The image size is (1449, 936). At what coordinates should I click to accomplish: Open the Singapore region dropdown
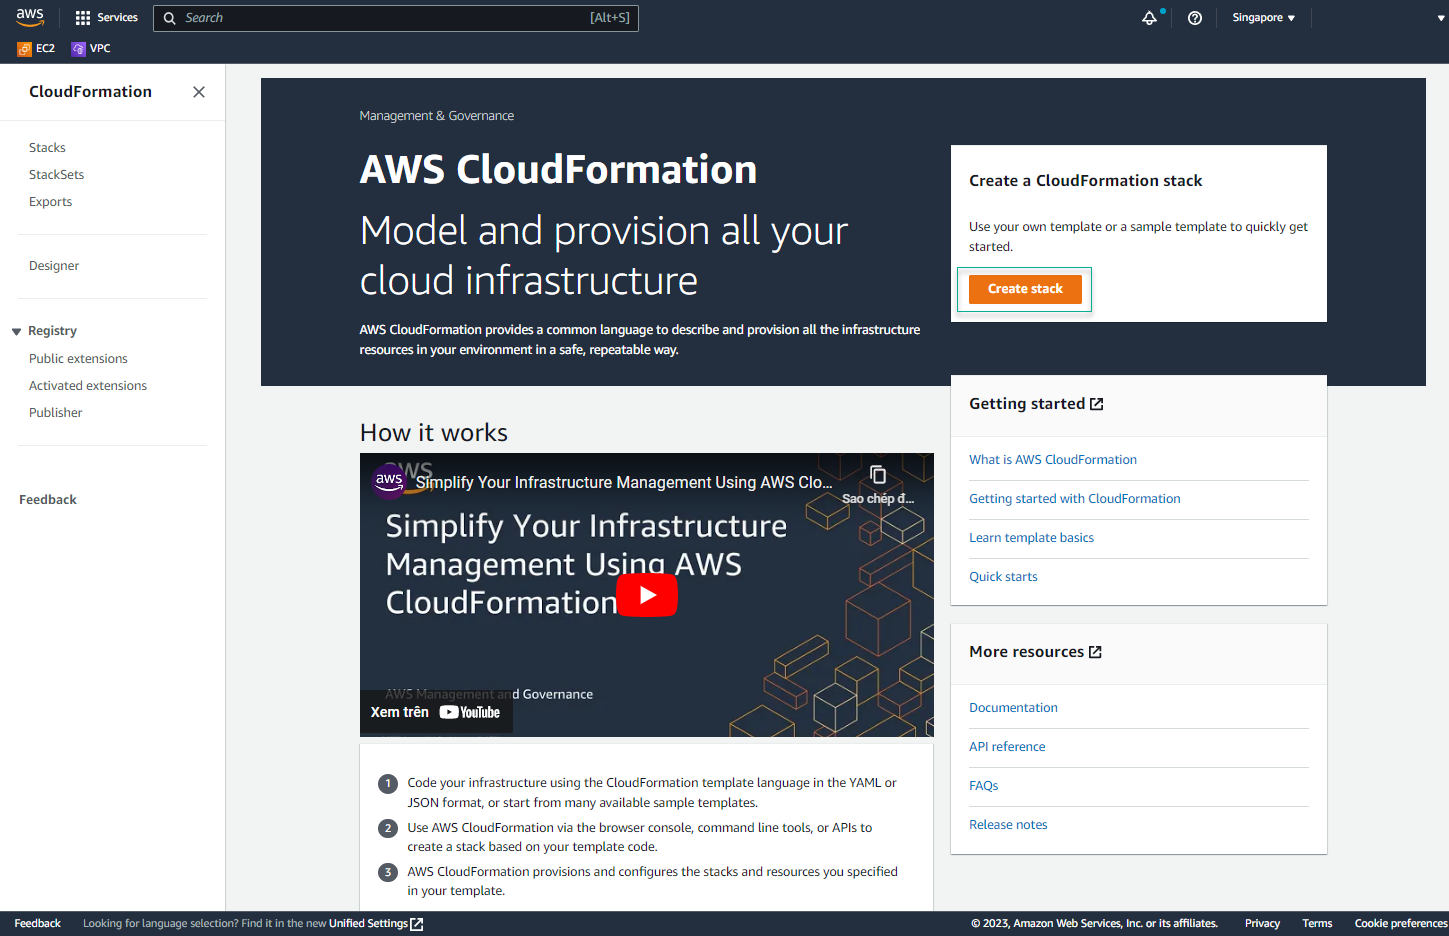(x=1263, y=18)
